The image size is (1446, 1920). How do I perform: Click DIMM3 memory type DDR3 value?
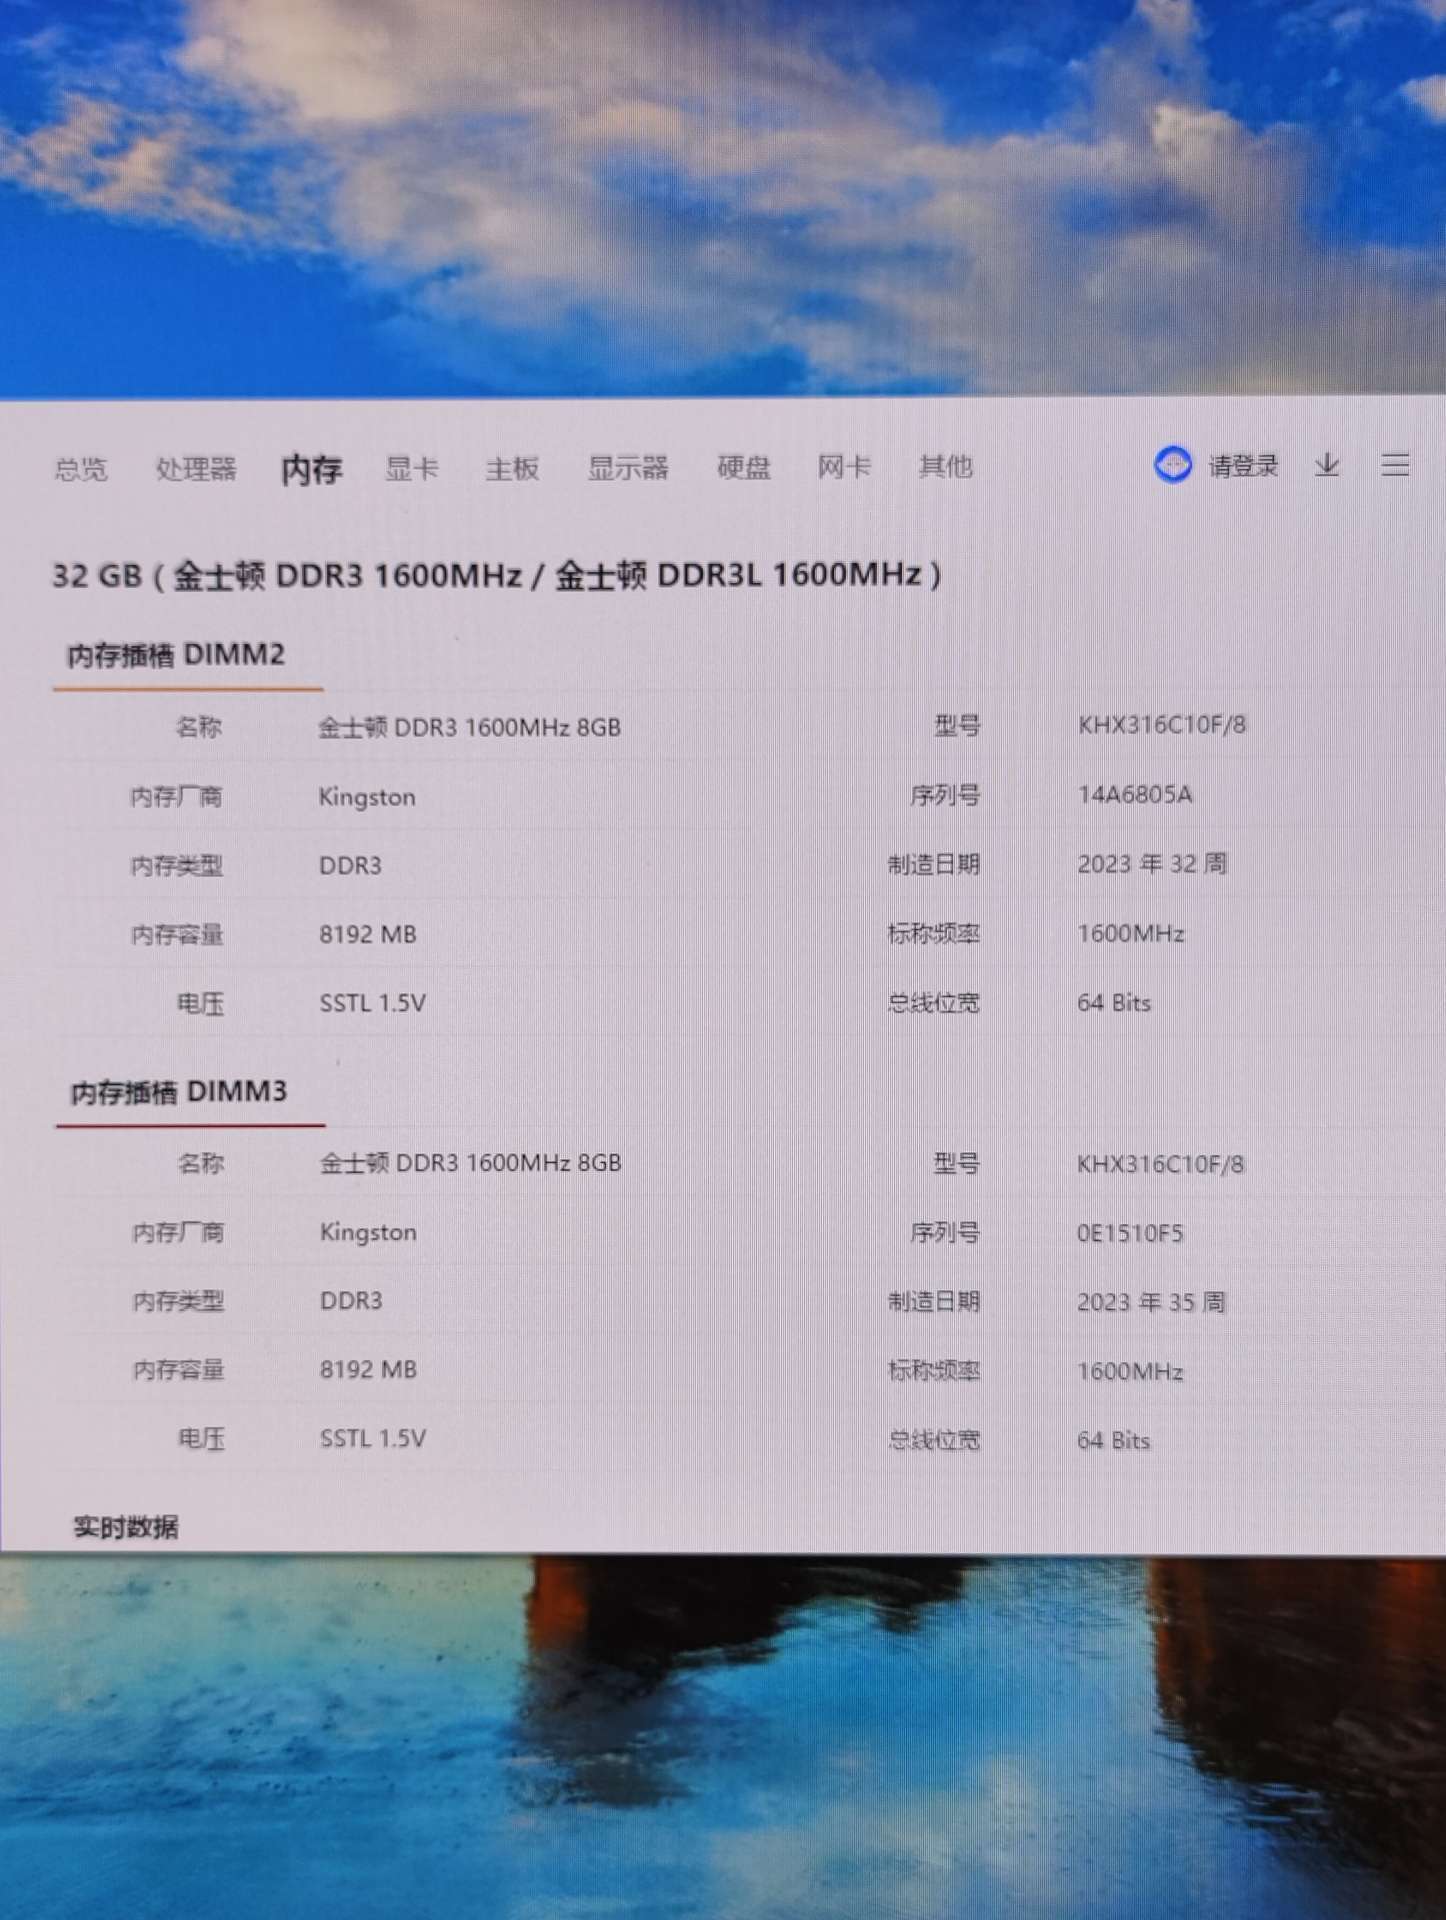pos(351,1301)
